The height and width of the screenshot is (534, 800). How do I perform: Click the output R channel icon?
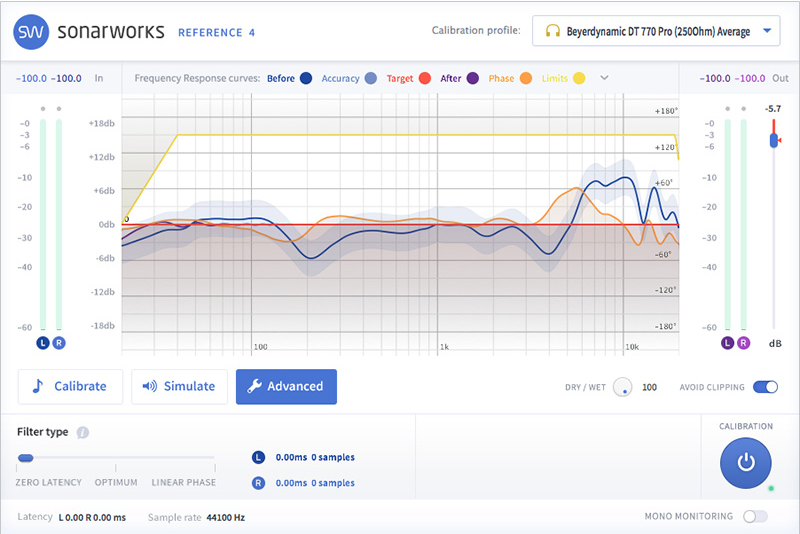point(743,343)
